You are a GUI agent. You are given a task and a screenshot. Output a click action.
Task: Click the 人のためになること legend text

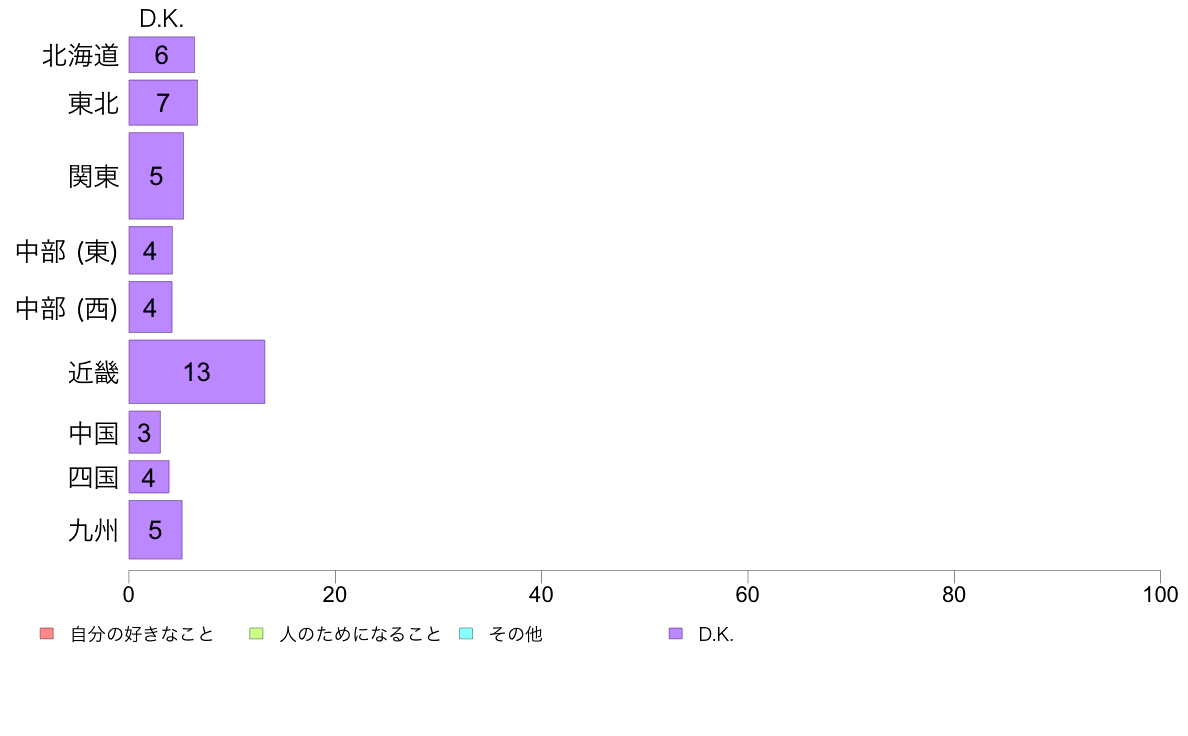360,634
